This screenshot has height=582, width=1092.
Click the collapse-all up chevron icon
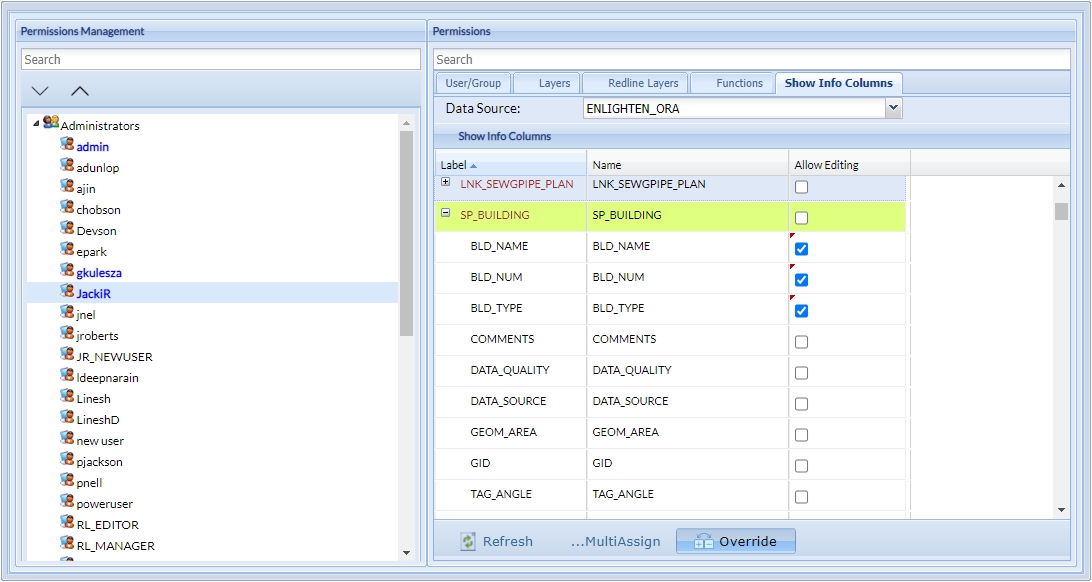pos(80,91)
